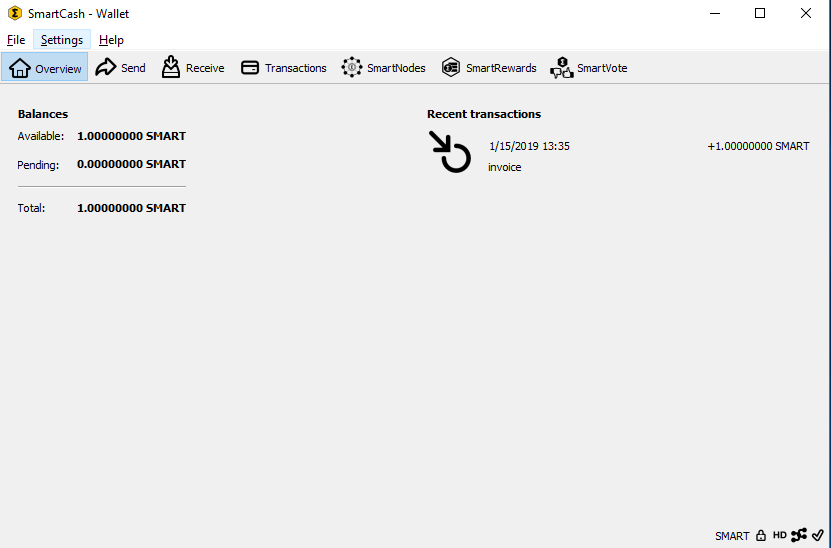
Task: Click the SmartRewards hexagon icon
Action: click(450, 67)
